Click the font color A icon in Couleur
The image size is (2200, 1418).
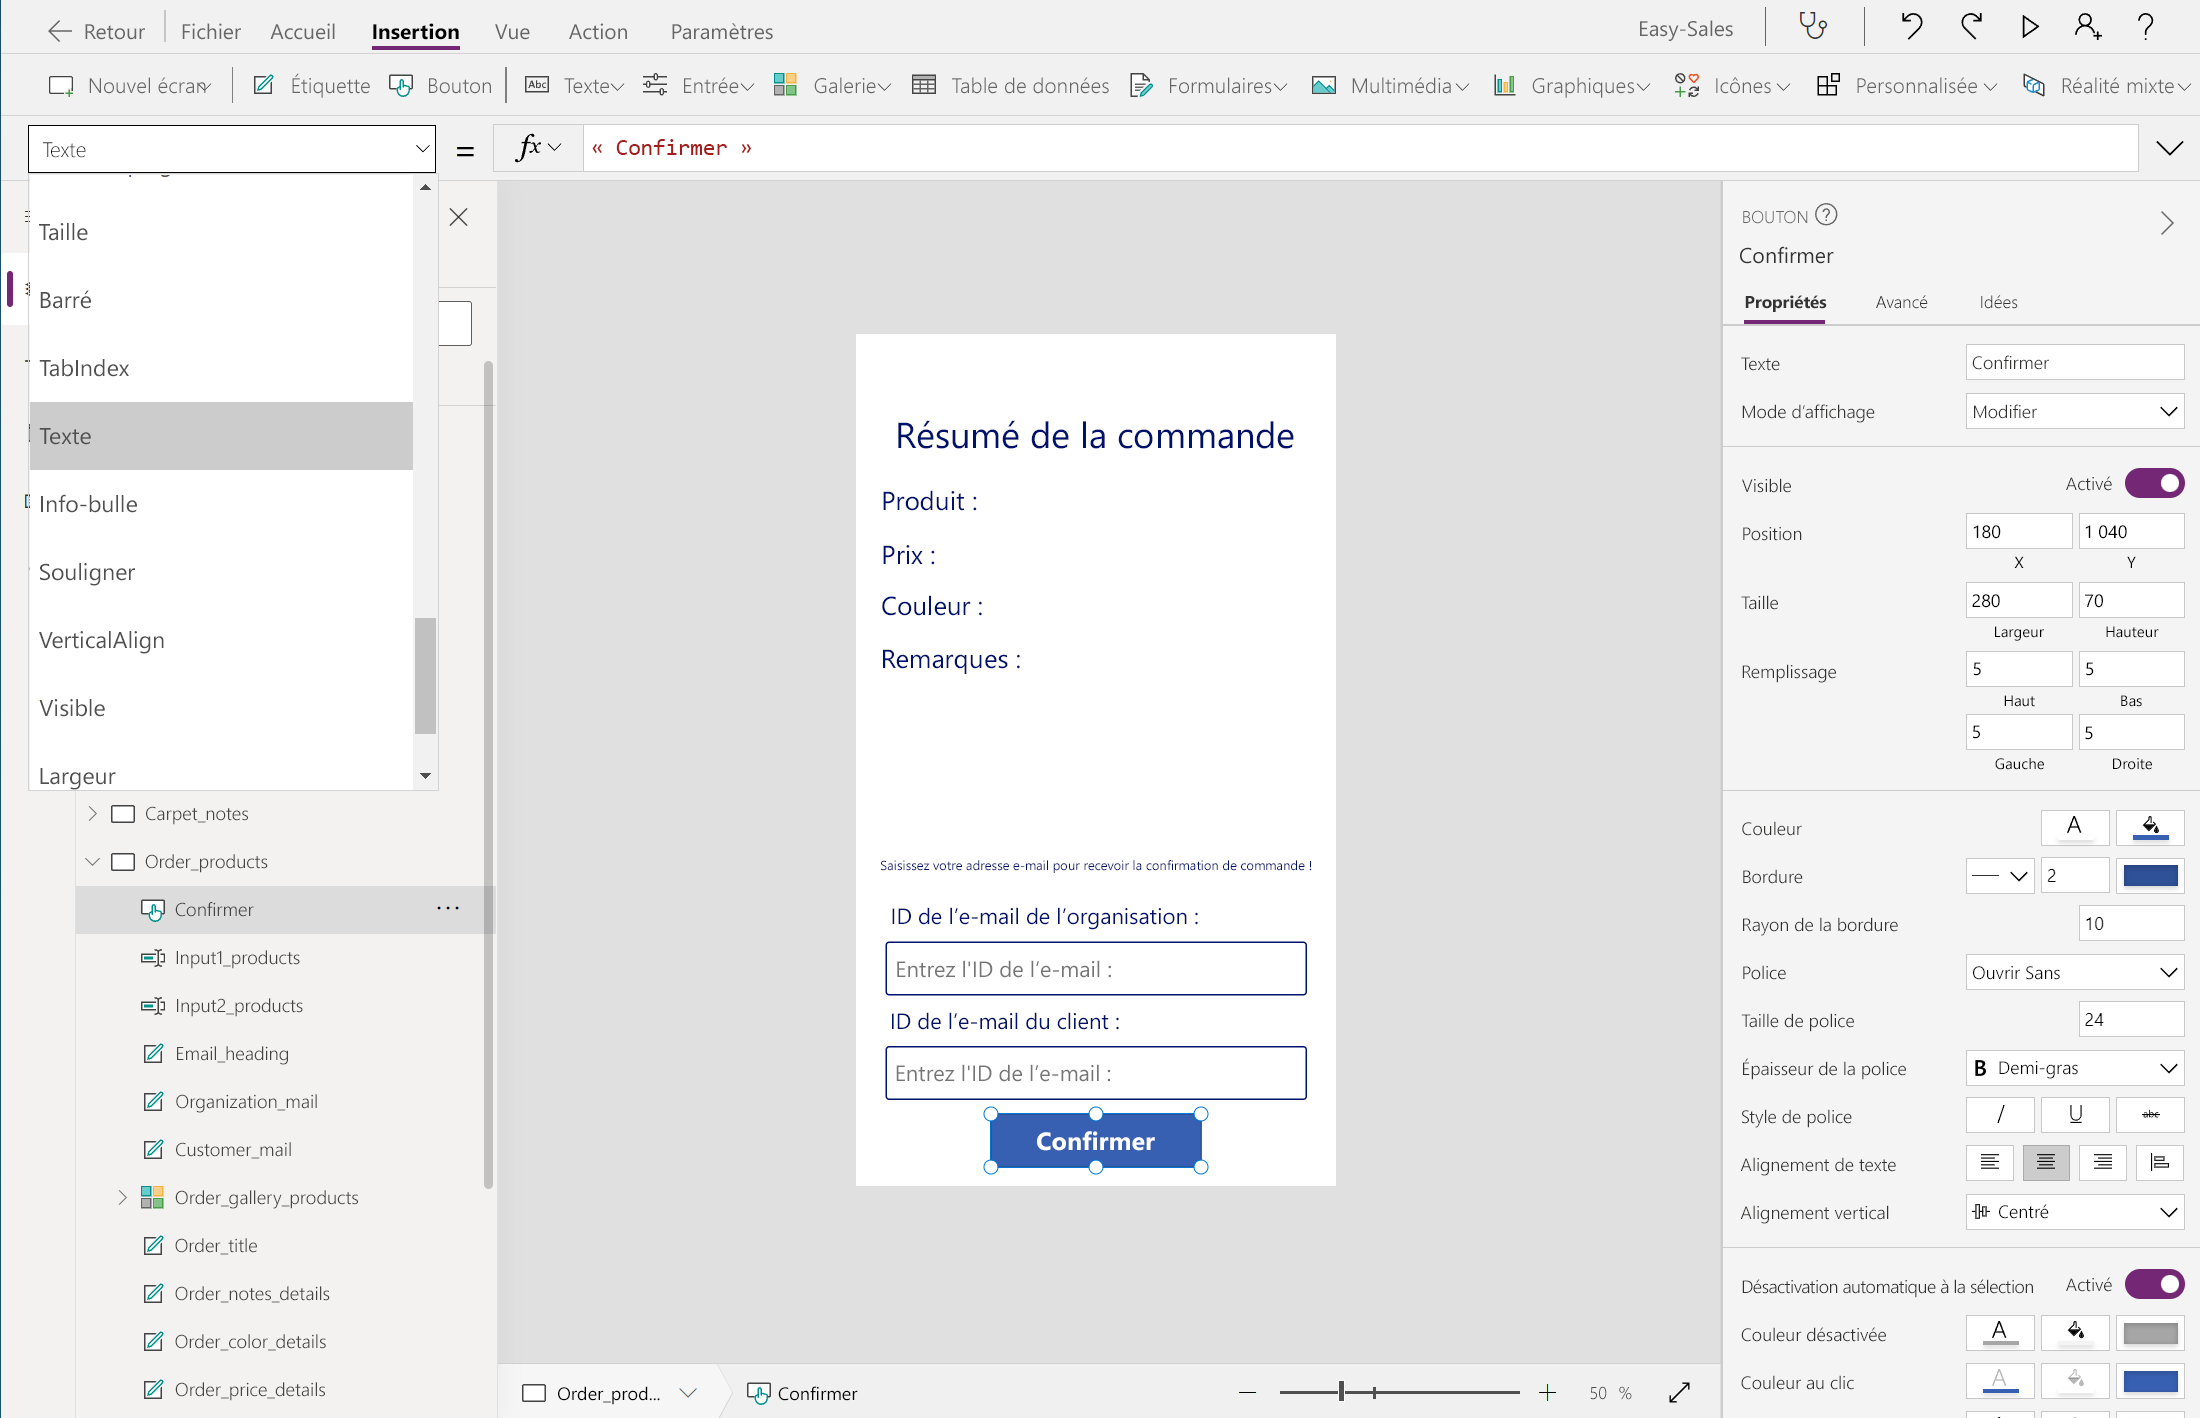(x=2075, y=827)
